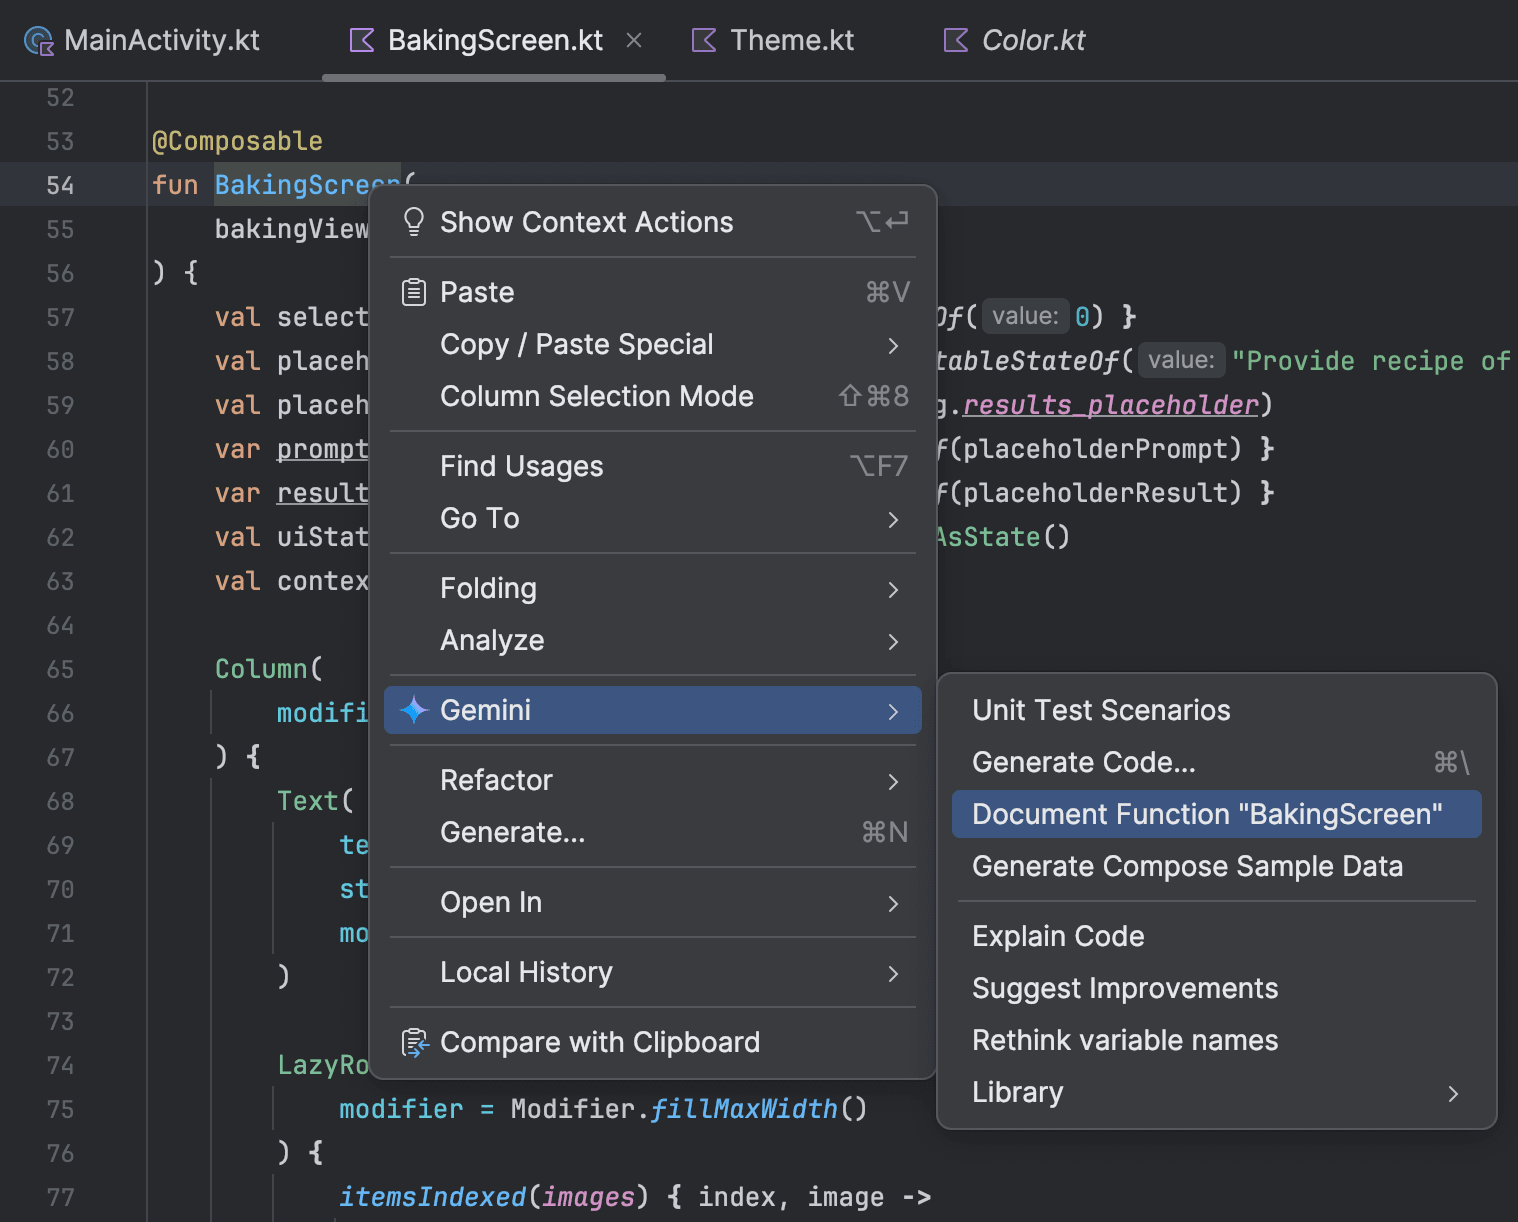Click the Kotlin file icon on Color.kt tab
Screen dimensions: 1518x1222
pyautogui.click(x=953, y=40)
